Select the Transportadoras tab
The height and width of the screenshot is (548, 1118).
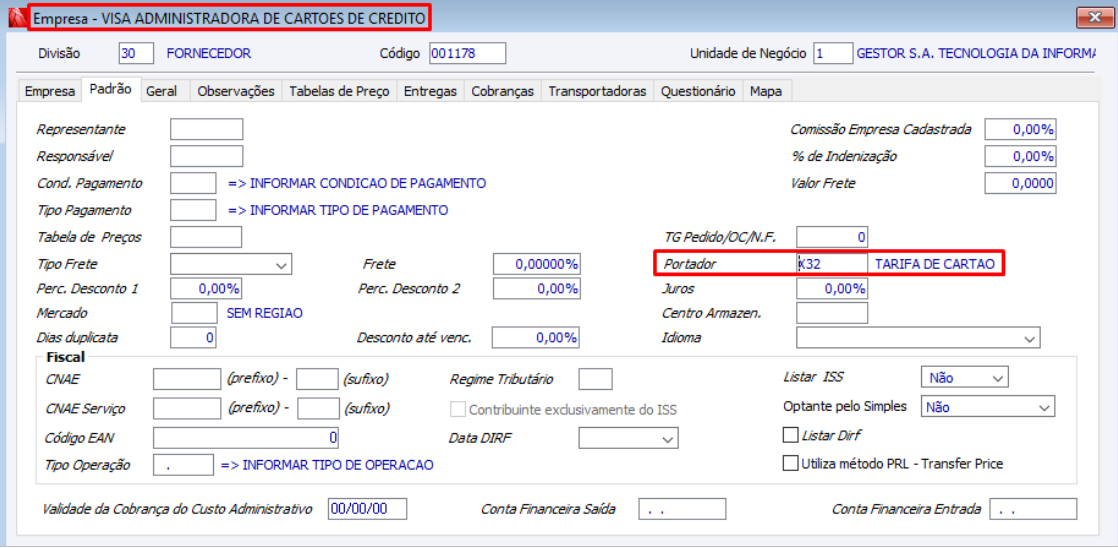coord(598,91)
